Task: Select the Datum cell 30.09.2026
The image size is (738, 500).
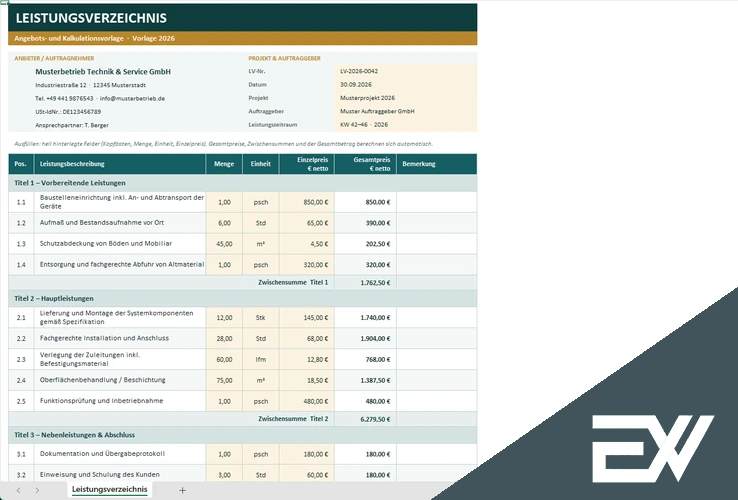Action: point(405,85)
